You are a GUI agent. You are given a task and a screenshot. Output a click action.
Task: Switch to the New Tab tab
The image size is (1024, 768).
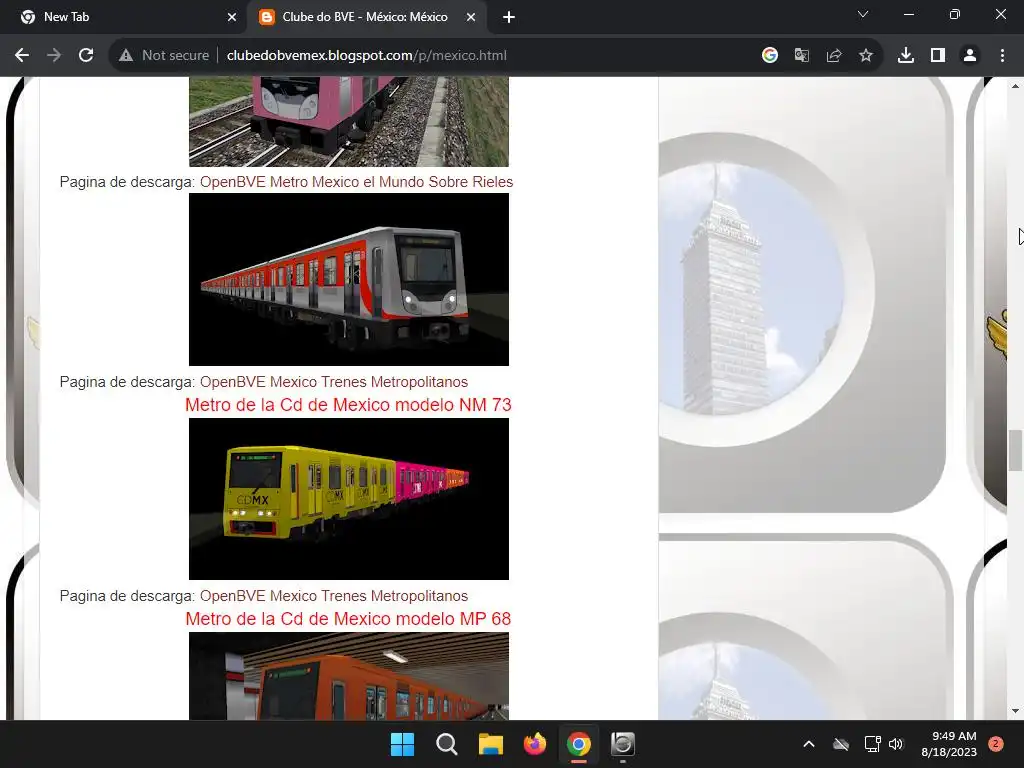126,17
